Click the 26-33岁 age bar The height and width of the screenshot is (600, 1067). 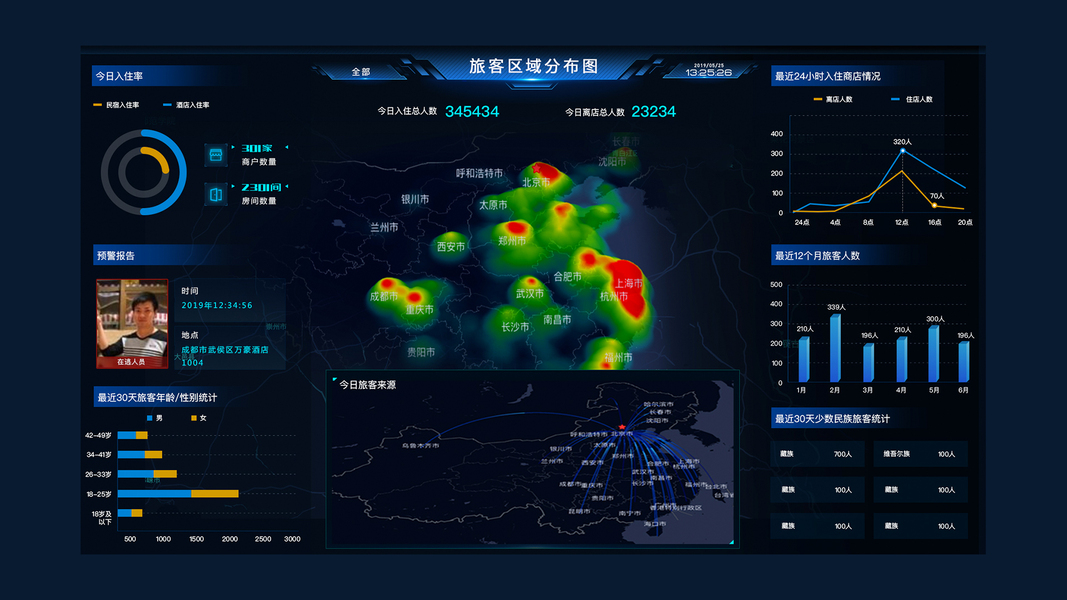click(147, 474)
